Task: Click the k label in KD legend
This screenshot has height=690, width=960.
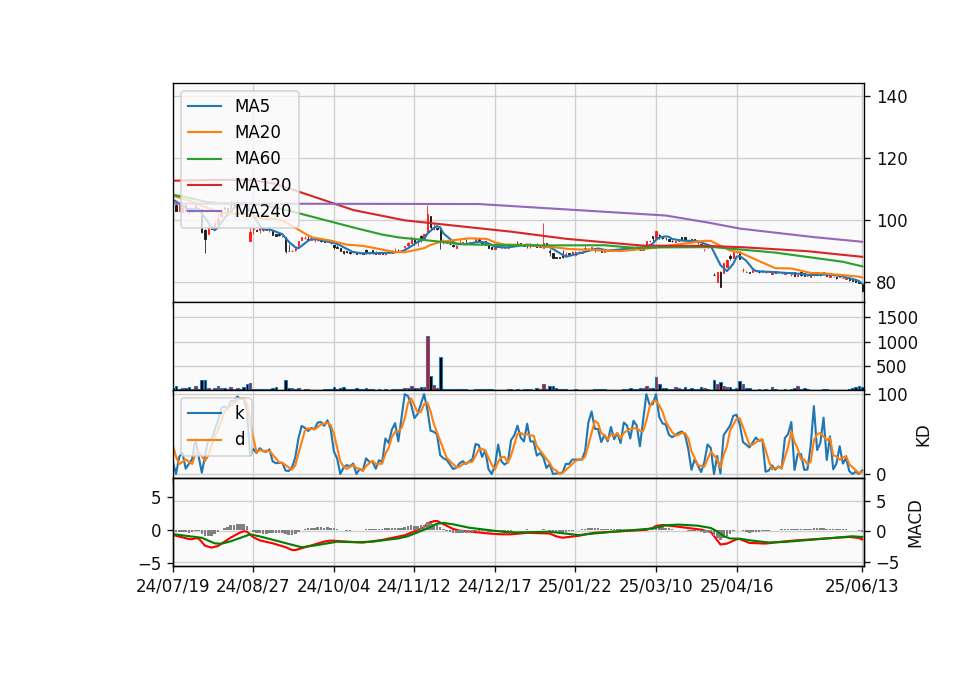Action: pyautogui.click(x=239, y=413)
